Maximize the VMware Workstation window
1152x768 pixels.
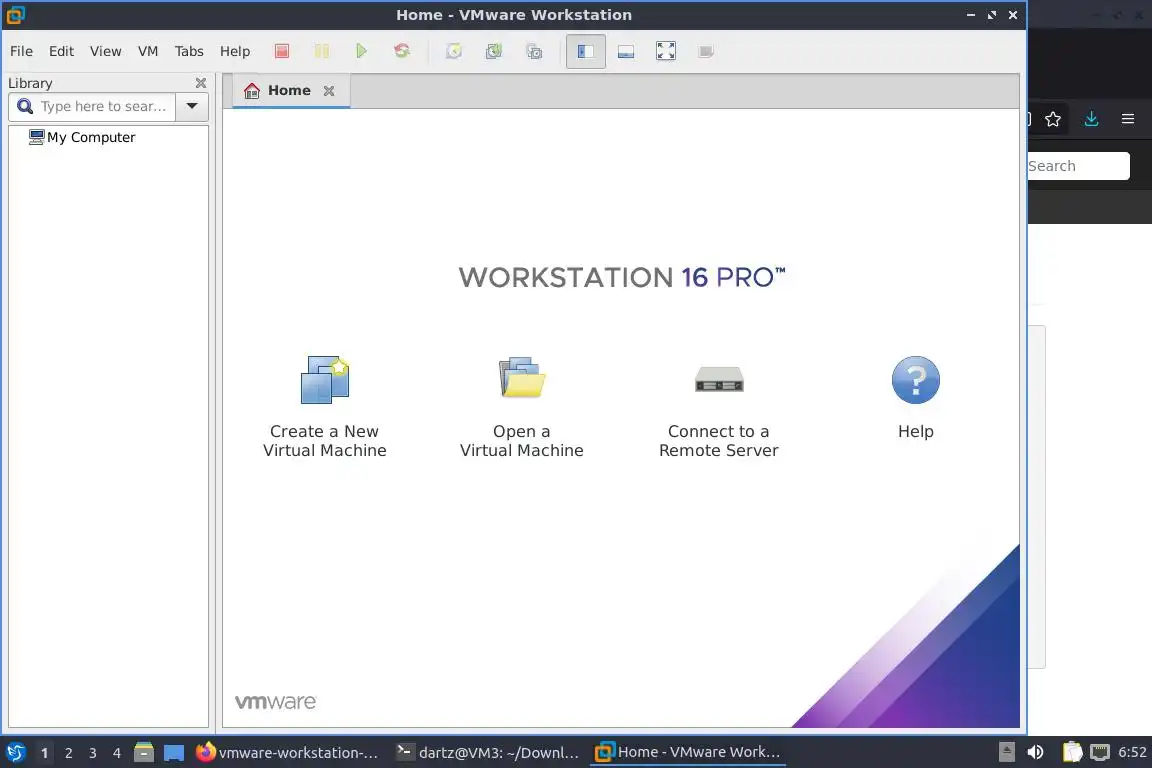click(992, 15)
